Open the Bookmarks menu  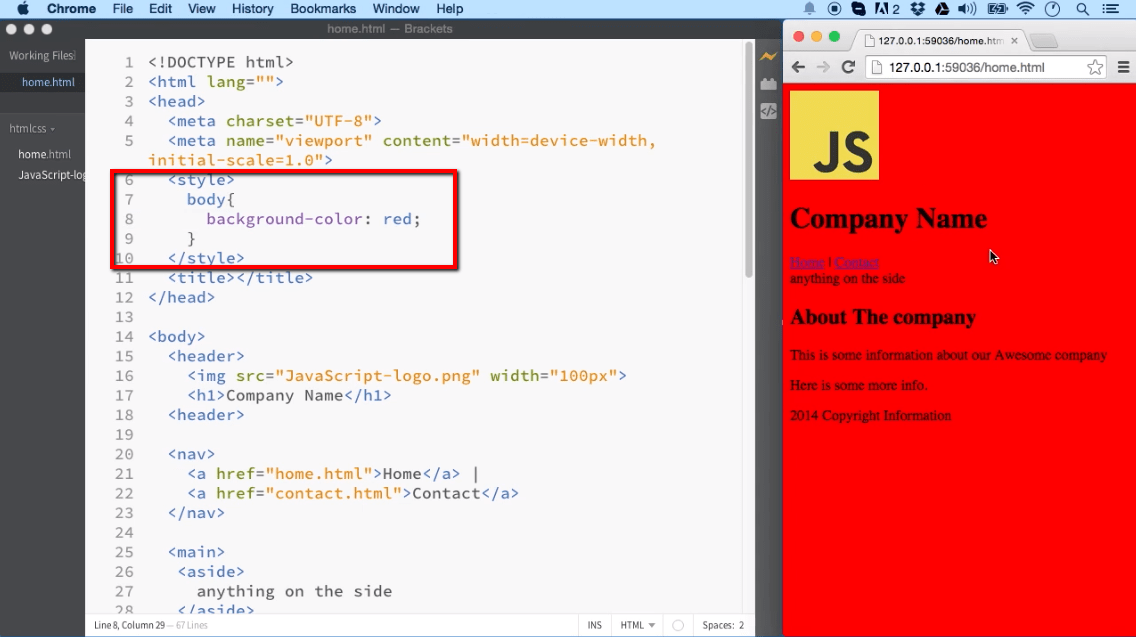(323, 9)
